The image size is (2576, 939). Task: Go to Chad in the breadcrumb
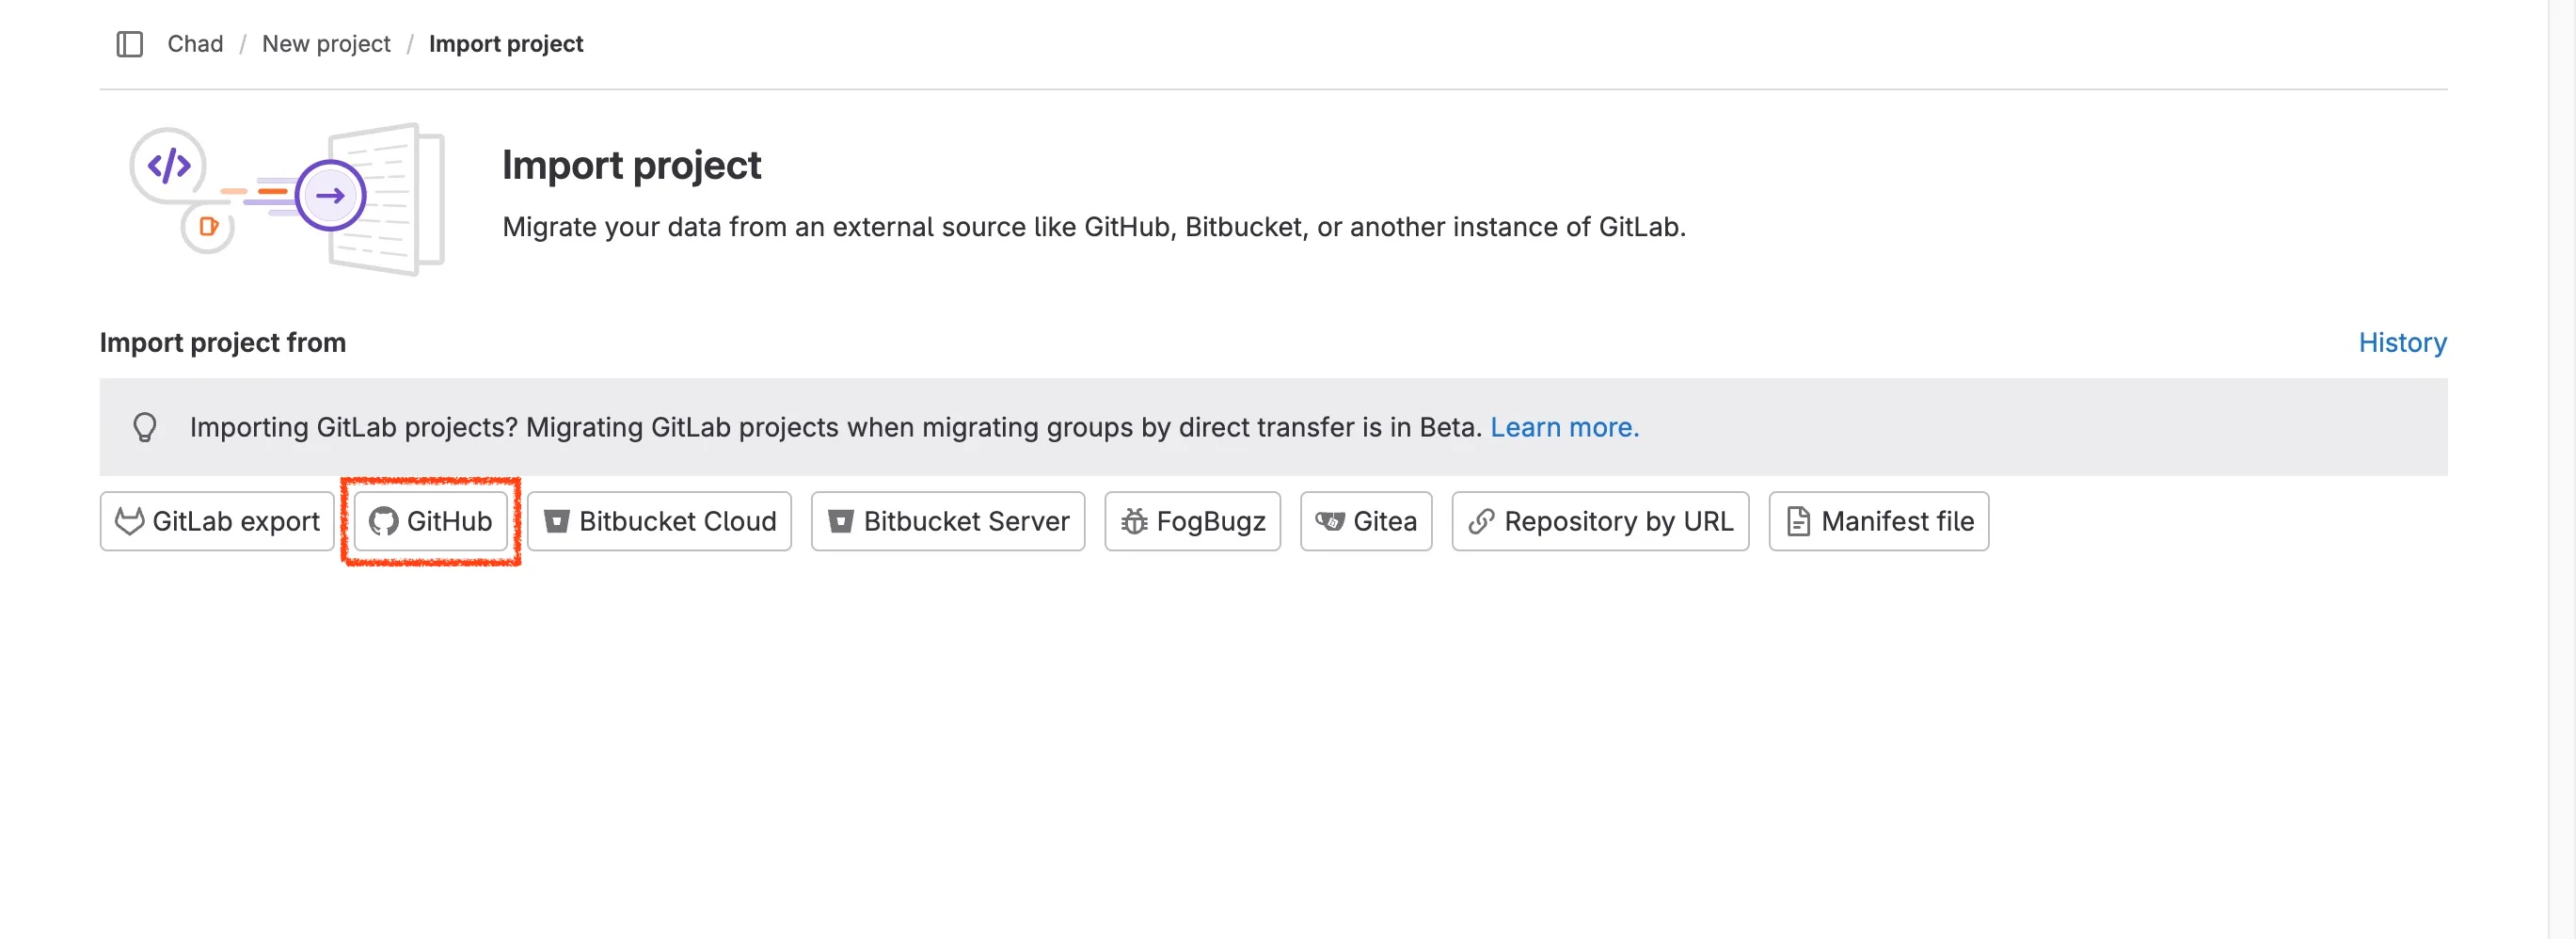[195, 44]
